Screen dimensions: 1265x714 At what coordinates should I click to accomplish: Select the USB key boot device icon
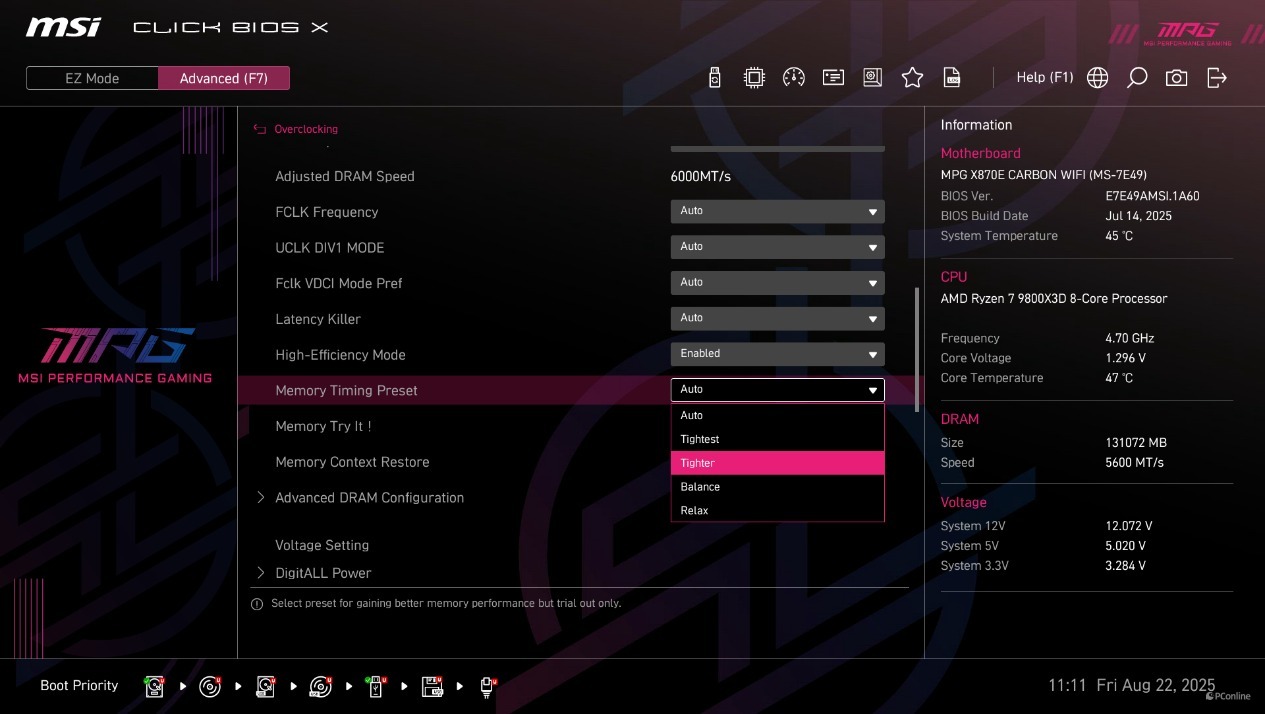375,686
